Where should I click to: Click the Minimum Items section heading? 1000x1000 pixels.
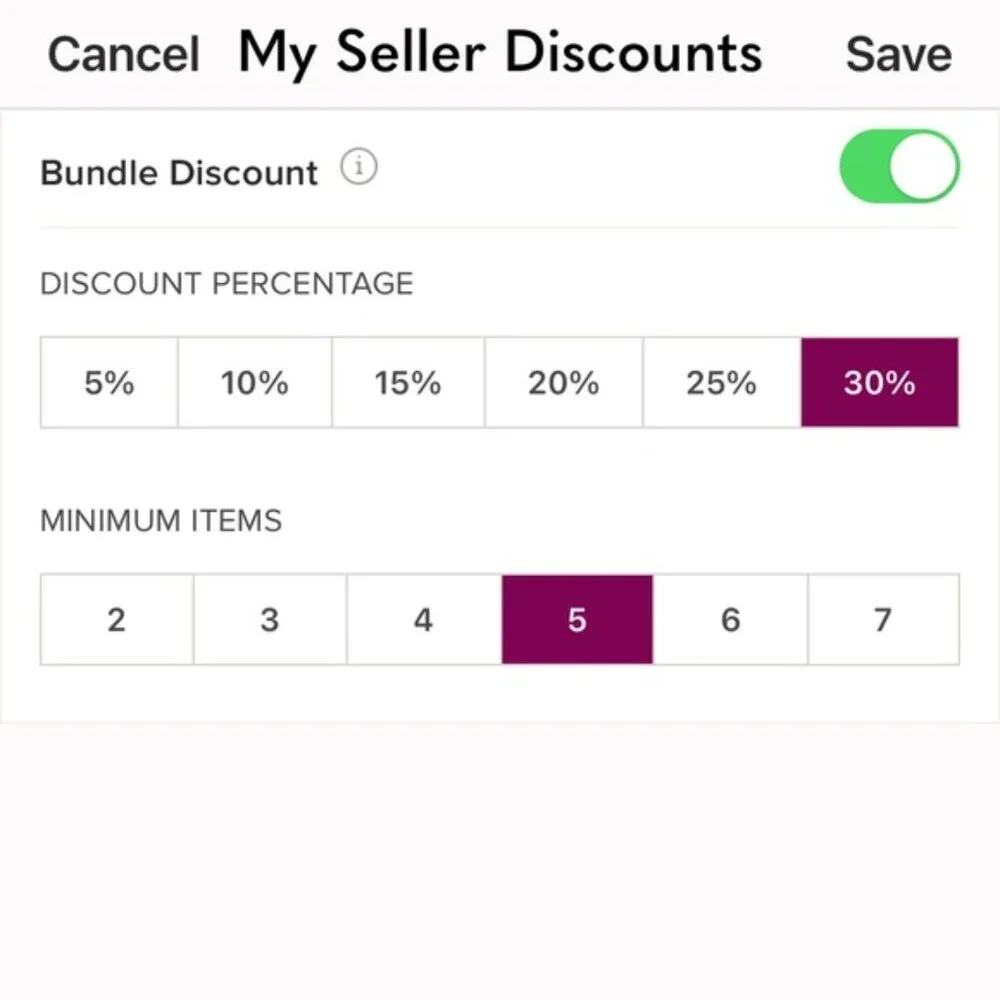(161, 521)
